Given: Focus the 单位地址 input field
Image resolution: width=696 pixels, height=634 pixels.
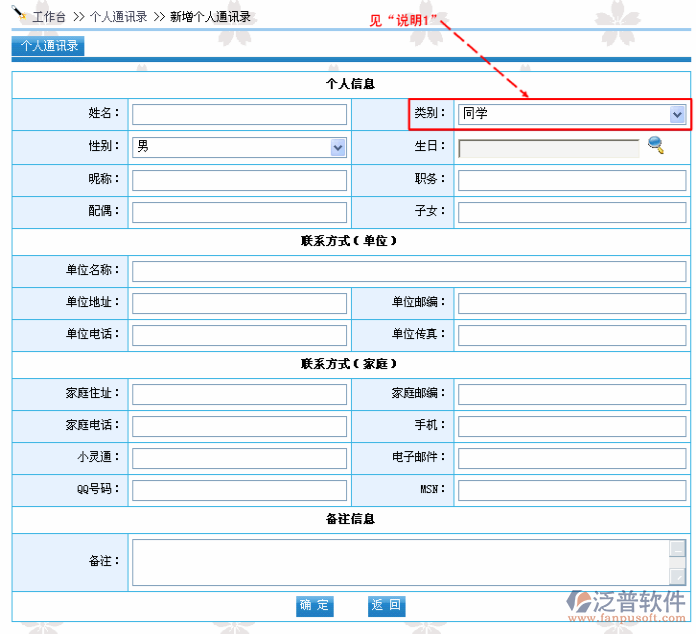Looking at the screenshot, I should point(239,303).
